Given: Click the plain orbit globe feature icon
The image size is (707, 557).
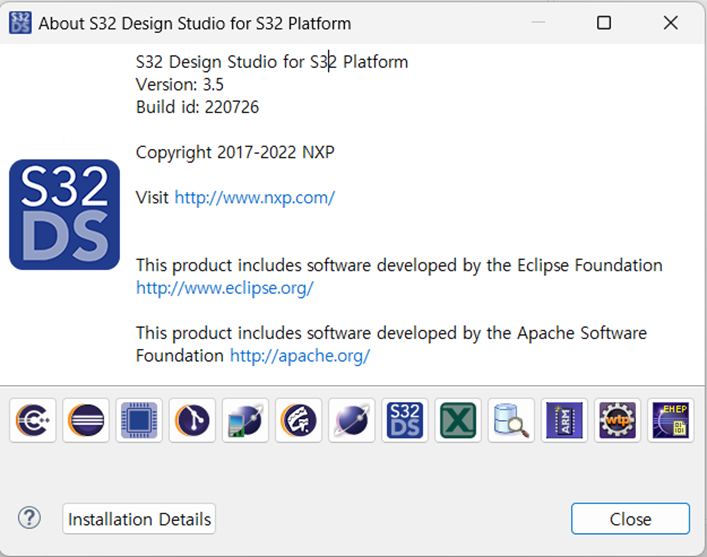Looking at the screenshot, I should (x=352, y=420).
